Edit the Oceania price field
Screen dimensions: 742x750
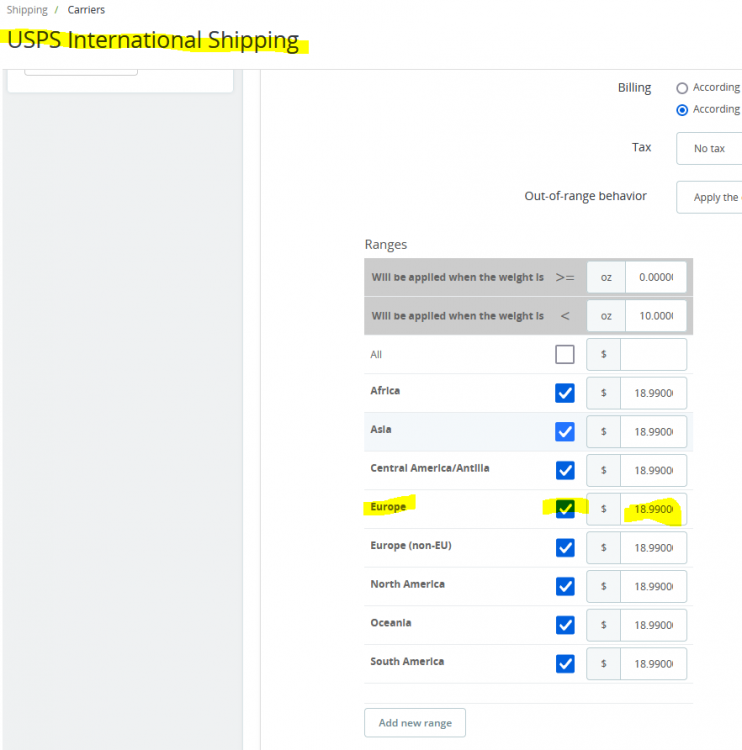(653, 625)
